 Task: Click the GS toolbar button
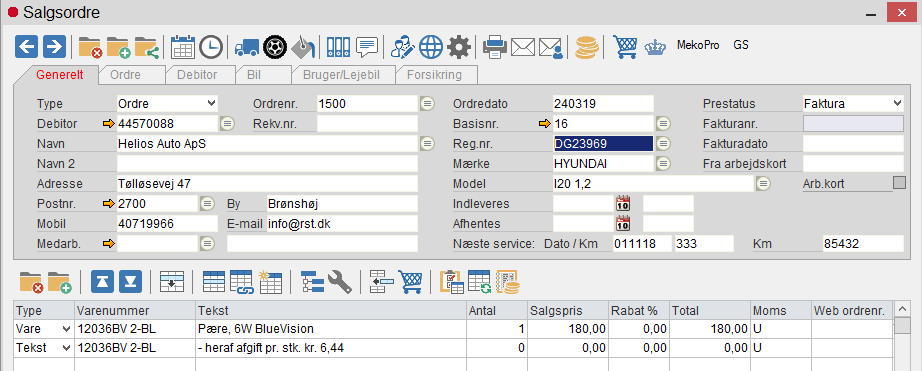click(x=741, y=45)
